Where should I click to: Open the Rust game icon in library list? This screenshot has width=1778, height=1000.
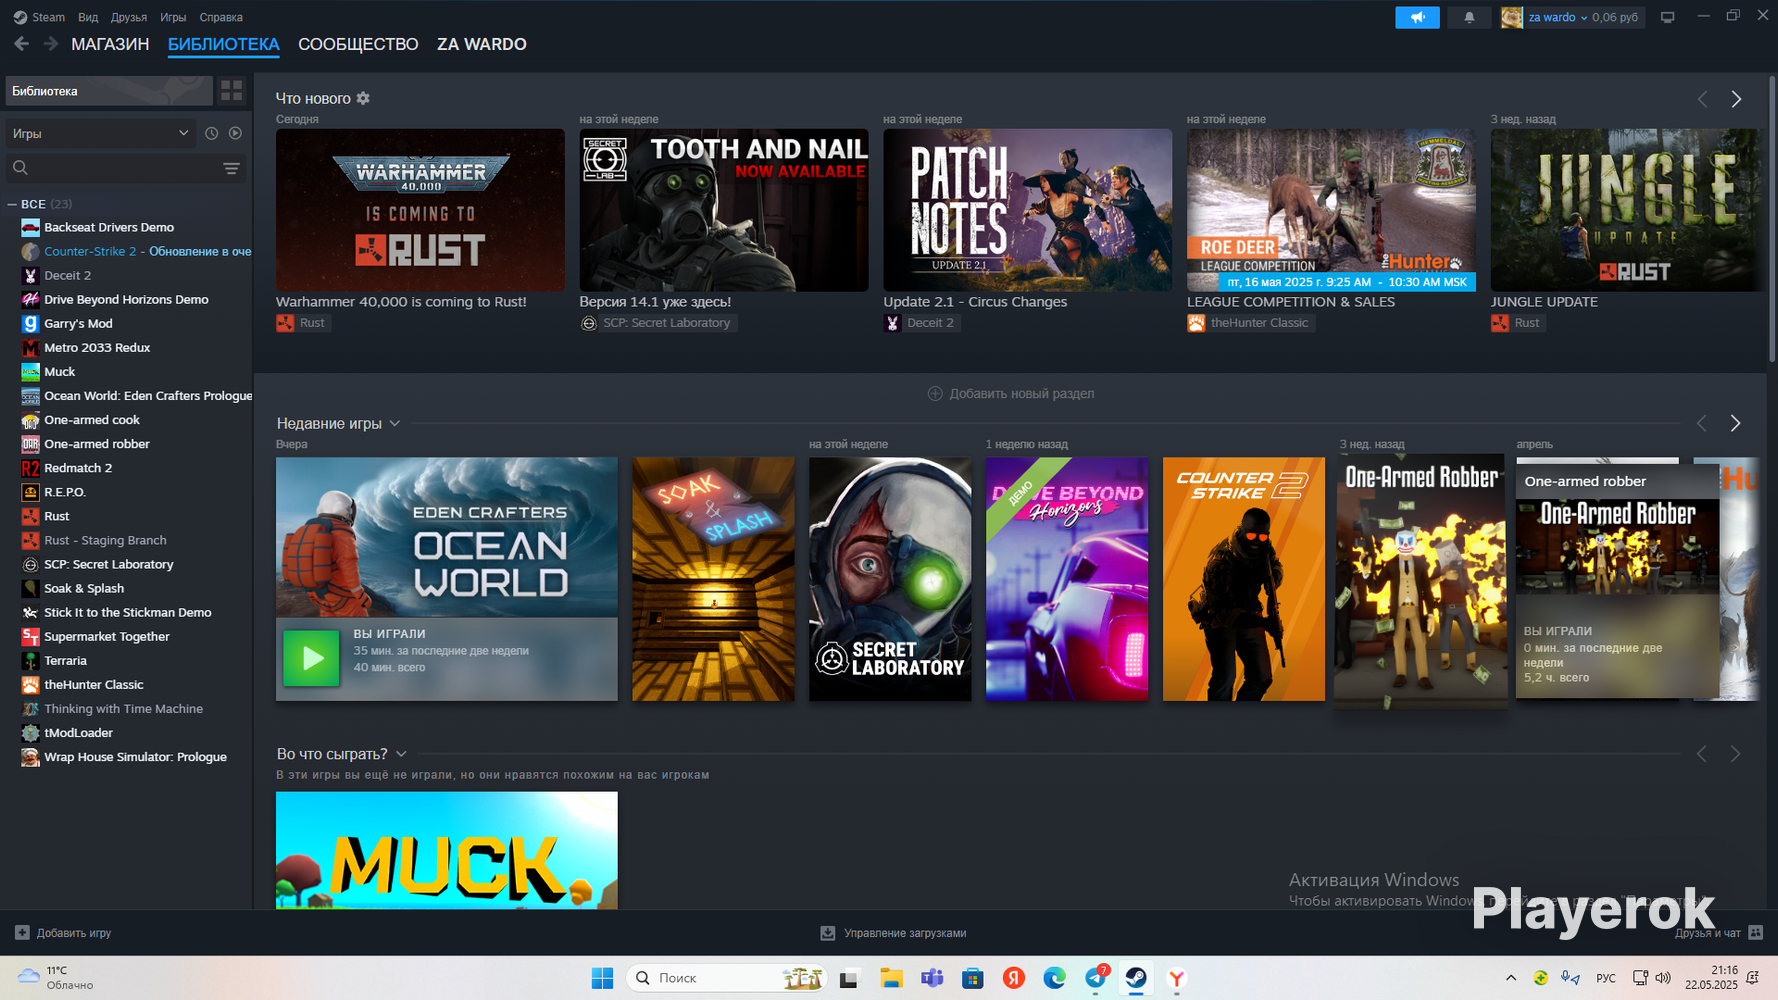click(x=31, y=516)
